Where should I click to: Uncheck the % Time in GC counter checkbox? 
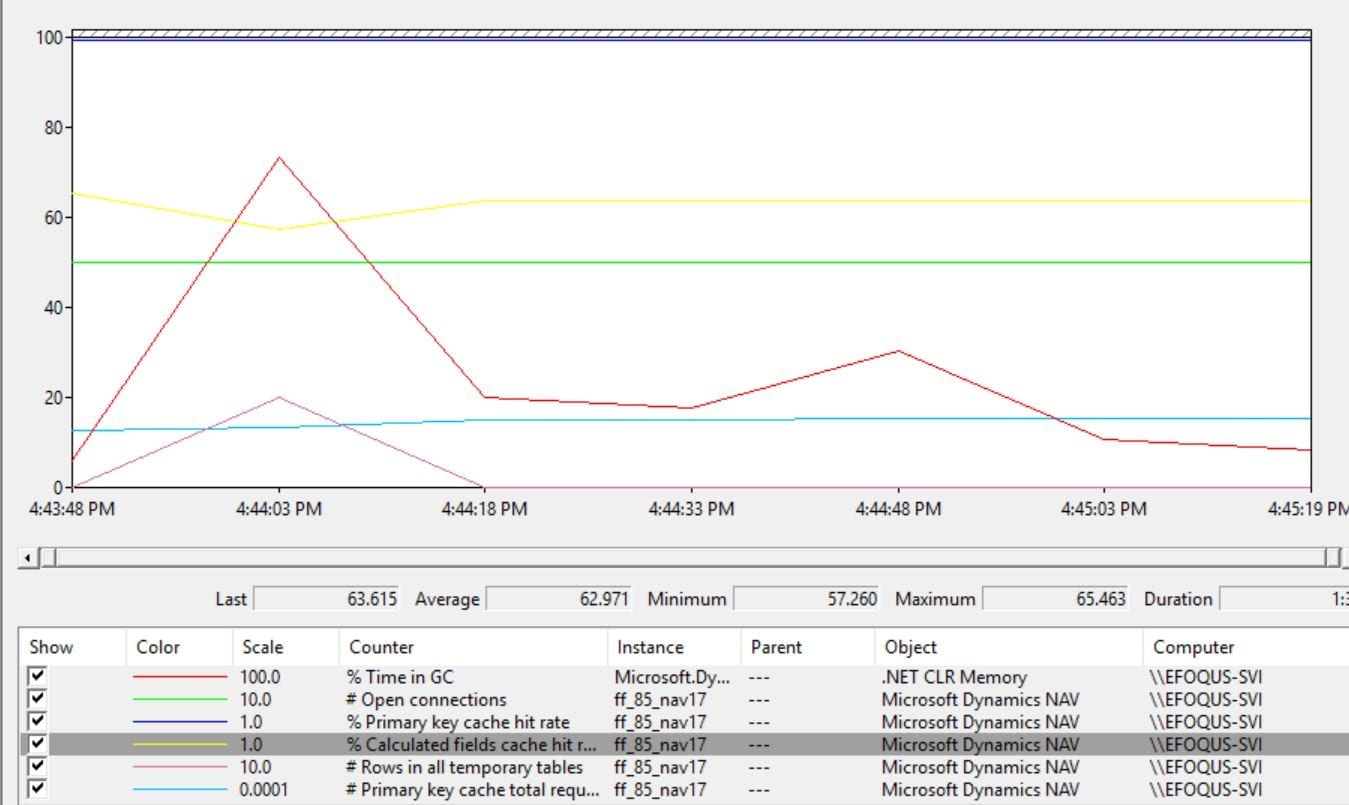(x=38, y=677)
